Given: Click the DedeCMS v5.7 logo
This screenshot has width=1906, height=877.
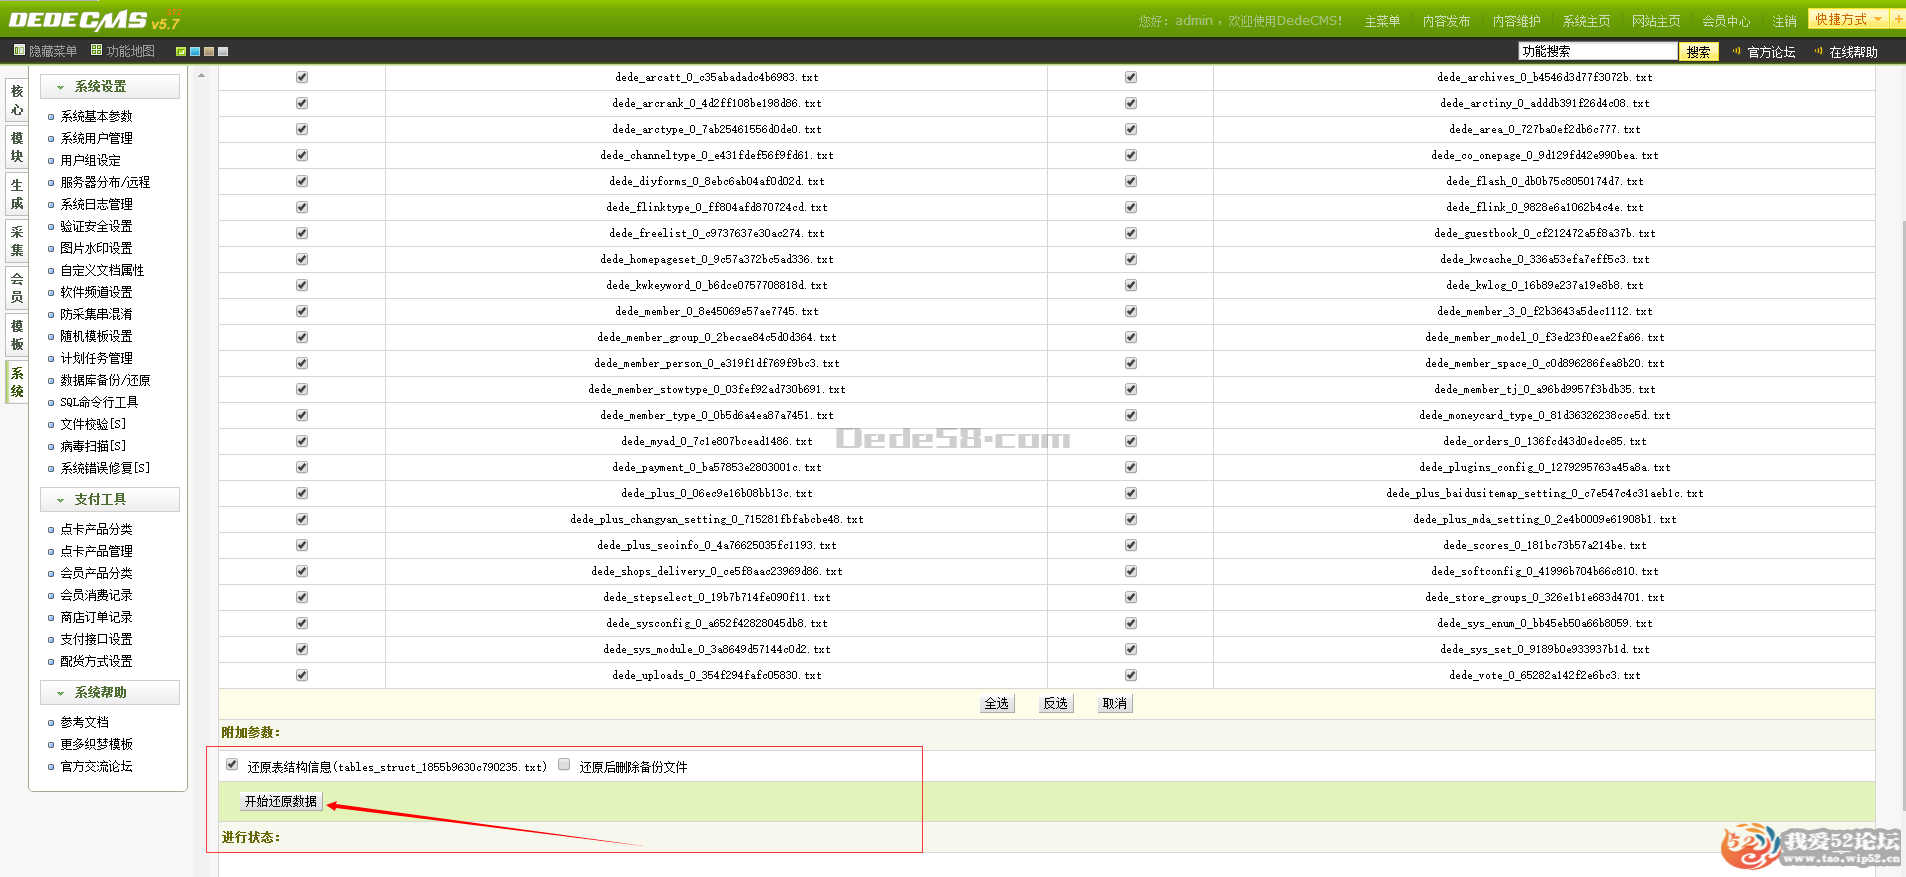Looking at the screenshot, I should (94, 19).
